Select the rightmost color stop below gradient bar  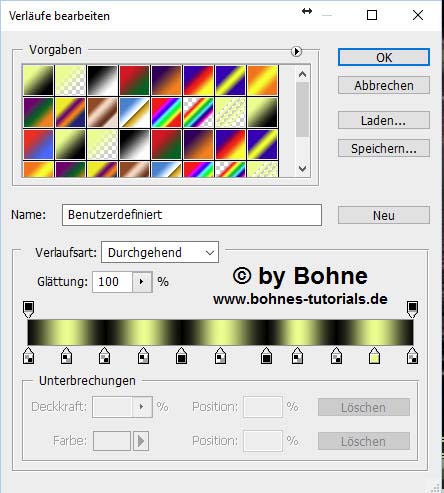coord(413,355)
